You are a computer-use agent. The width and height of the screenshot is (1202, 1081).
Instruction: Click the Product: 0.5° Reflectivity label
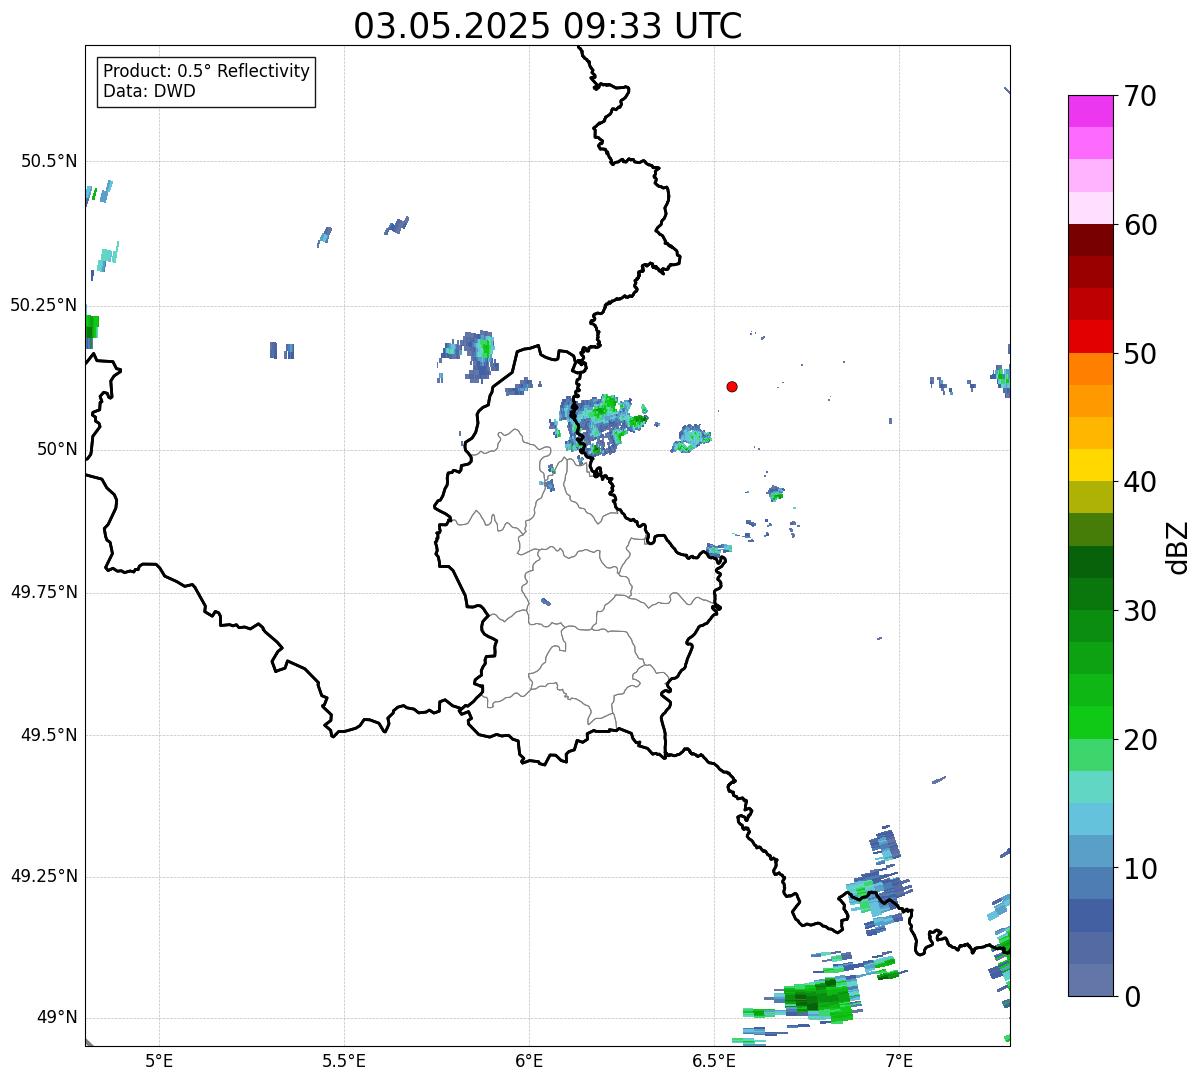tap(206, 72)
